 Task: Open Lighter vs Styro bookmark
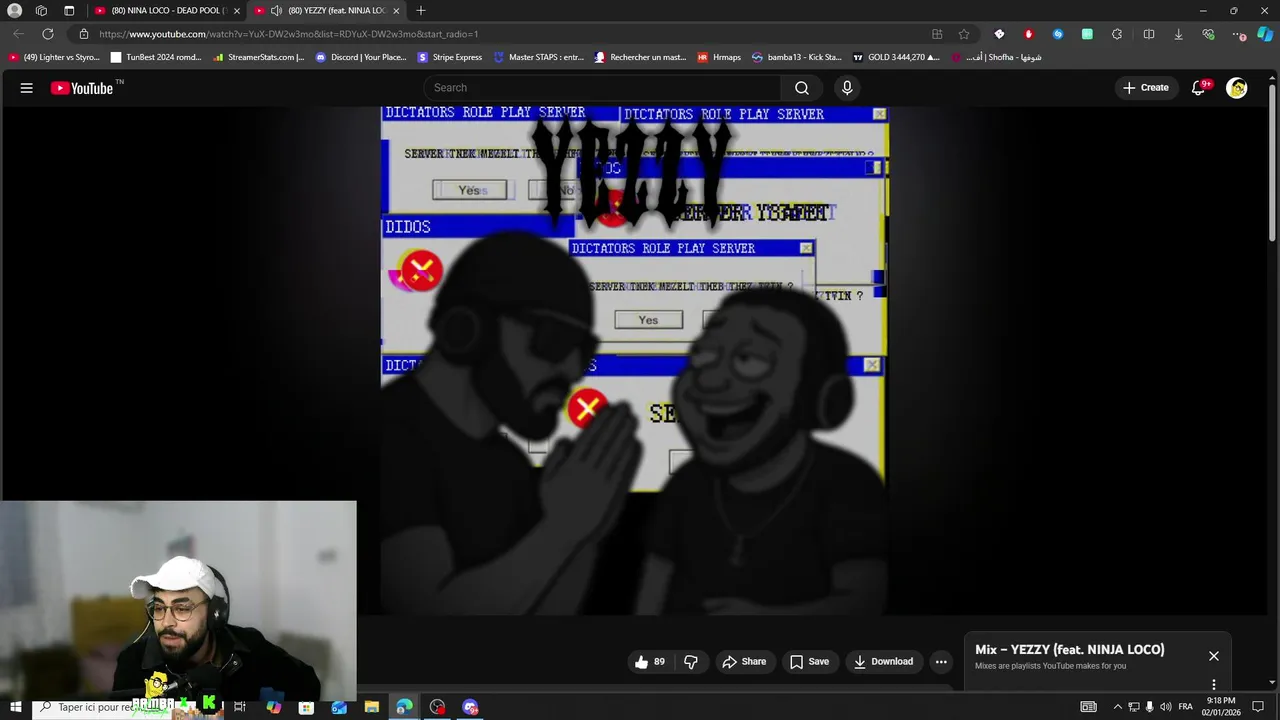tap(54, 57)
